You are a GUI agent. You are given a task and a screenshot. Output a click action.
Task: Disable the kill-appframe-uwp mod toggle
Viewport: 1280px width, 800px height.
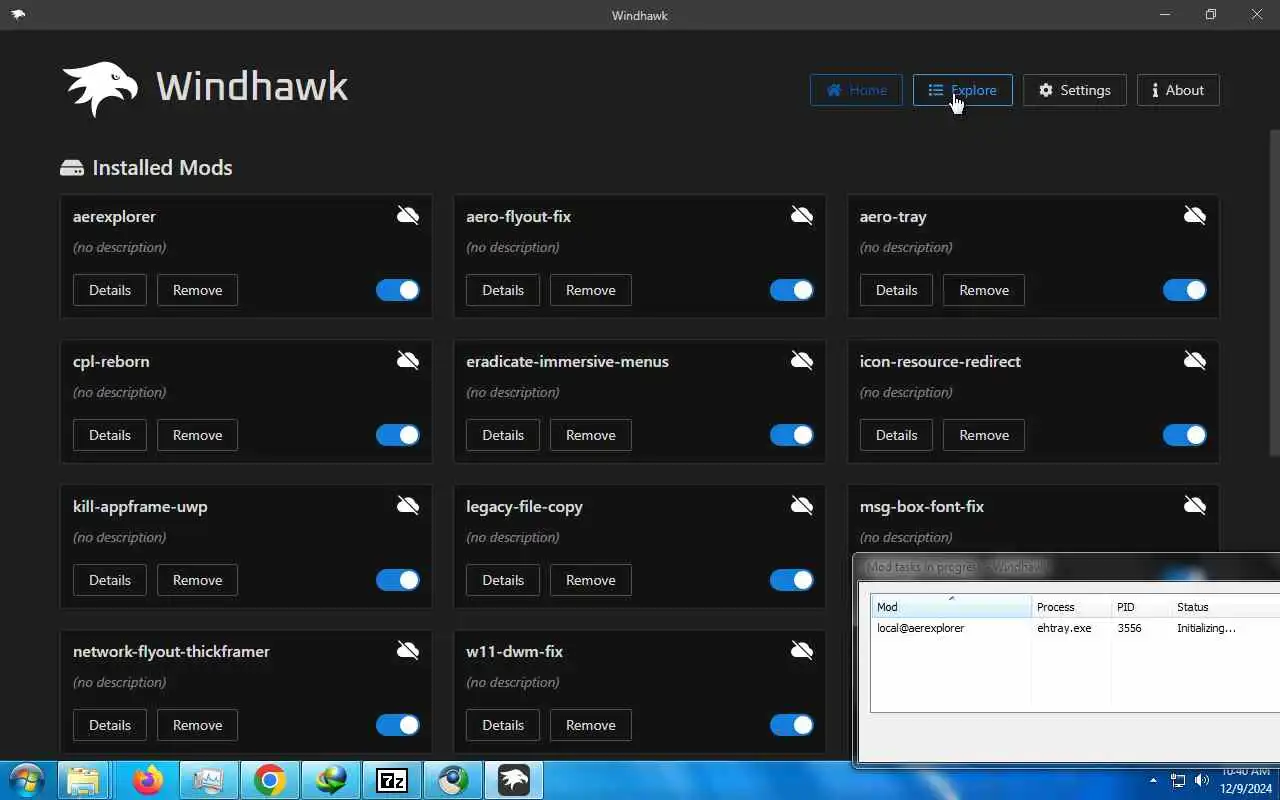(398, 580)
